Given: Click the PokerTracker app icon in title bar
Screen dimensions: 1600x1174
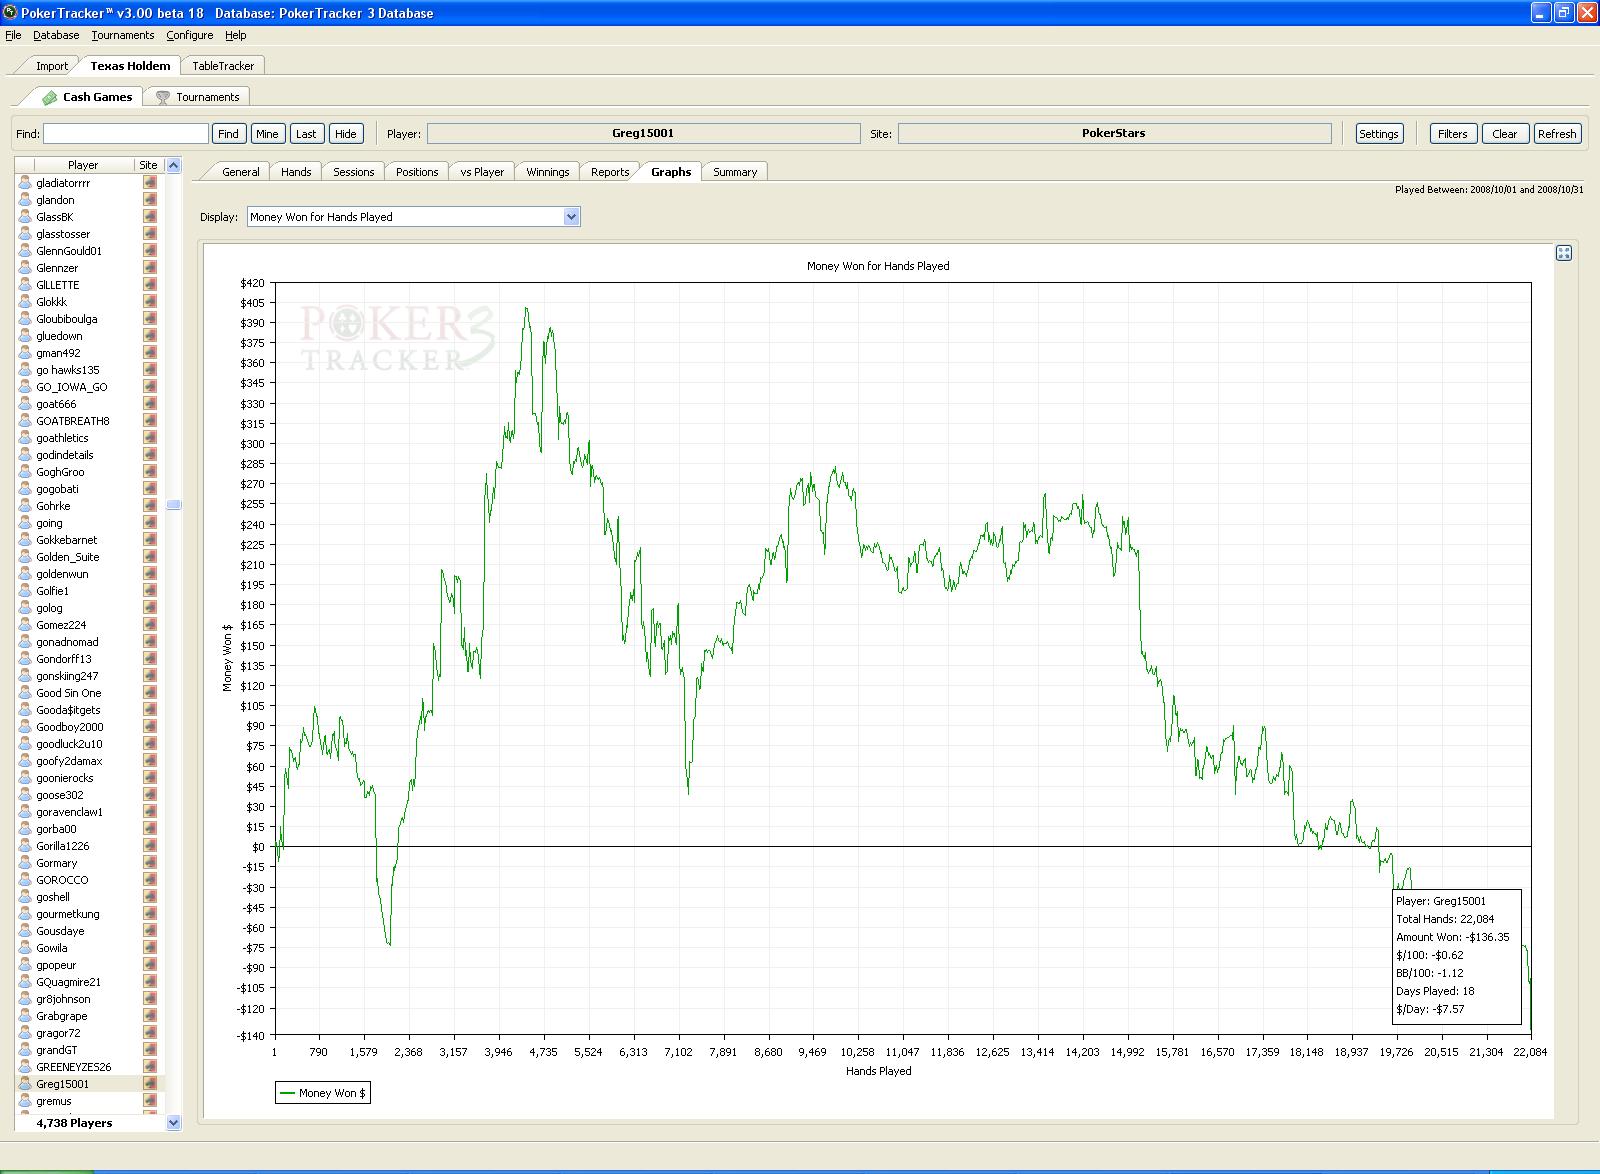Looking at the screenshot, I should [11, 13].
